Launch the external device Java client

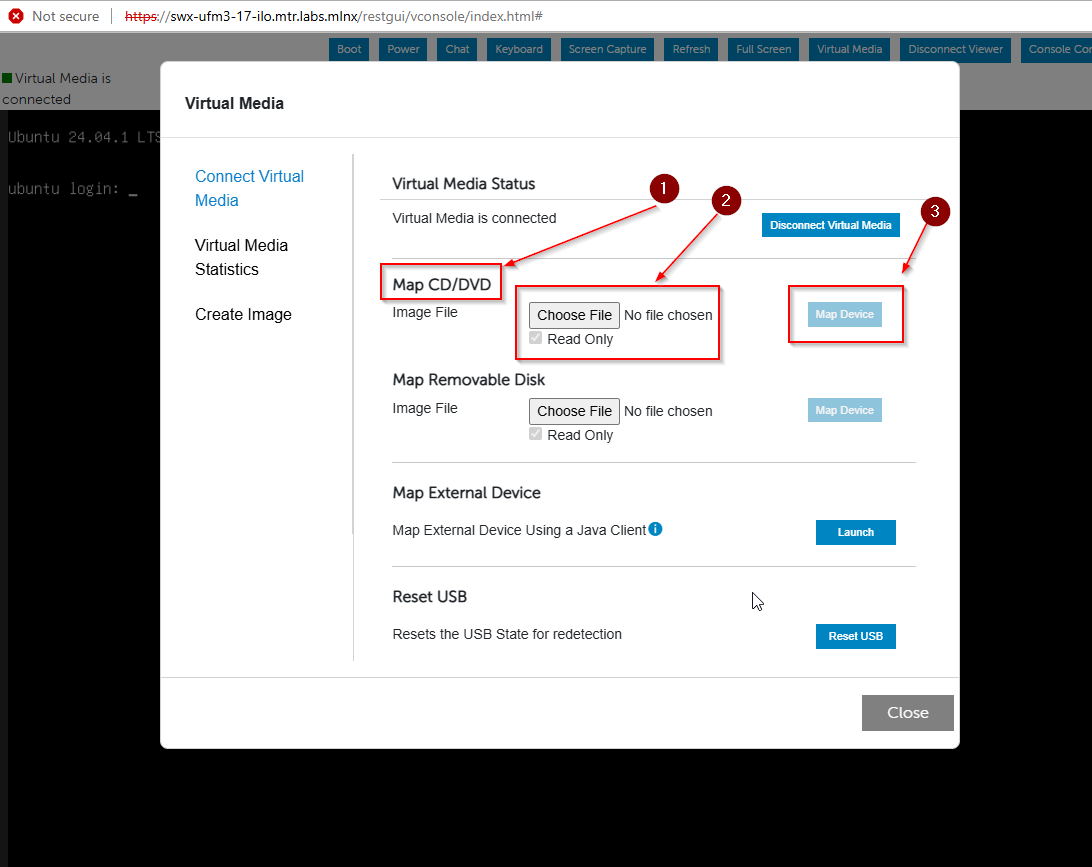coord(855,532)
